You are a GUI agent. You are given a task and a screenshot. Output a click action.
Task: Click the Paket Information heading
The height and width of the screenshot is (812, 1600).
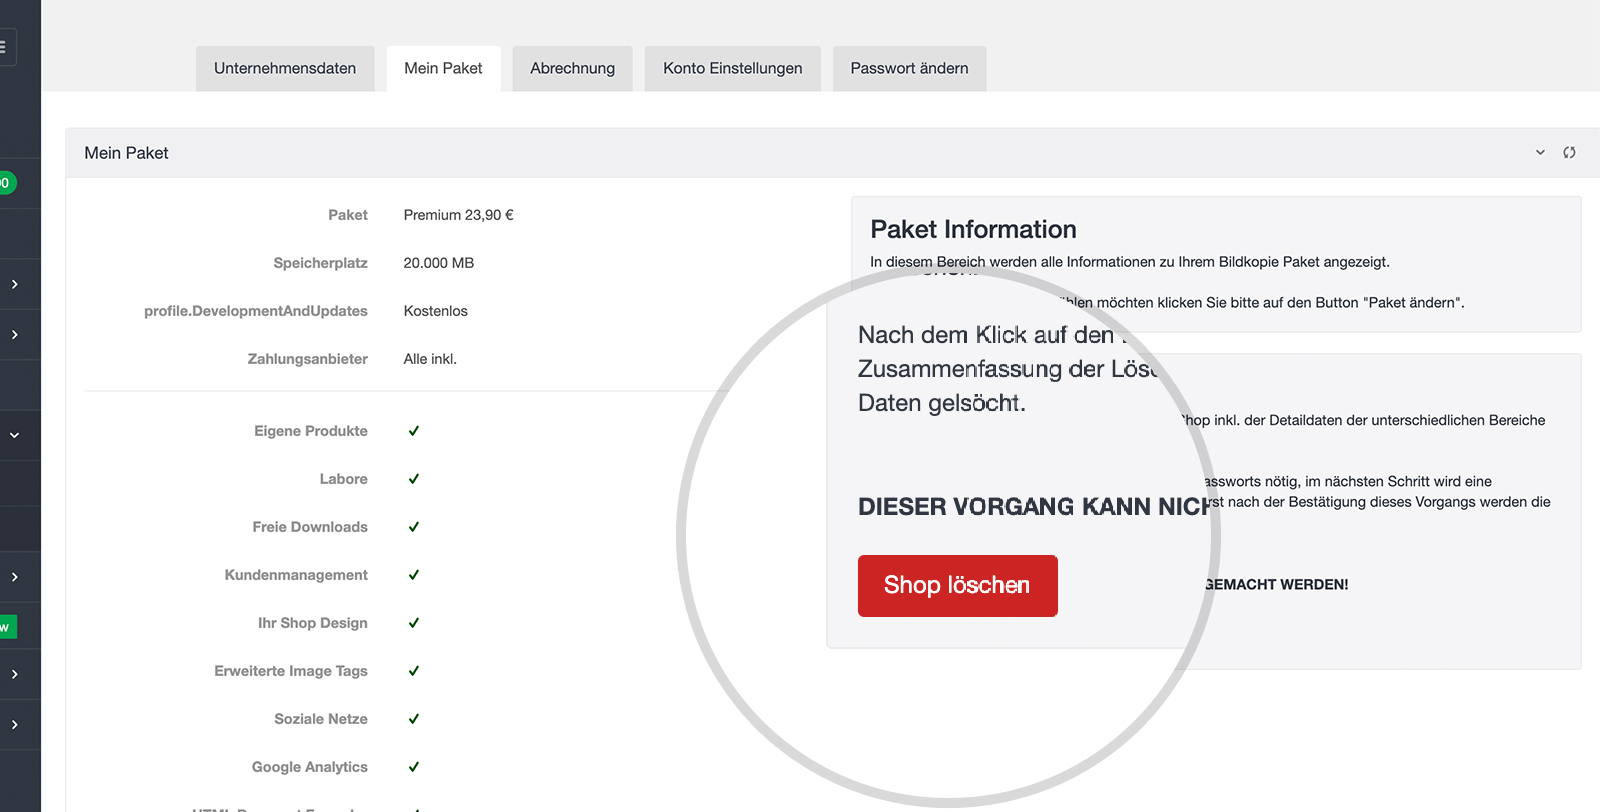973,229
